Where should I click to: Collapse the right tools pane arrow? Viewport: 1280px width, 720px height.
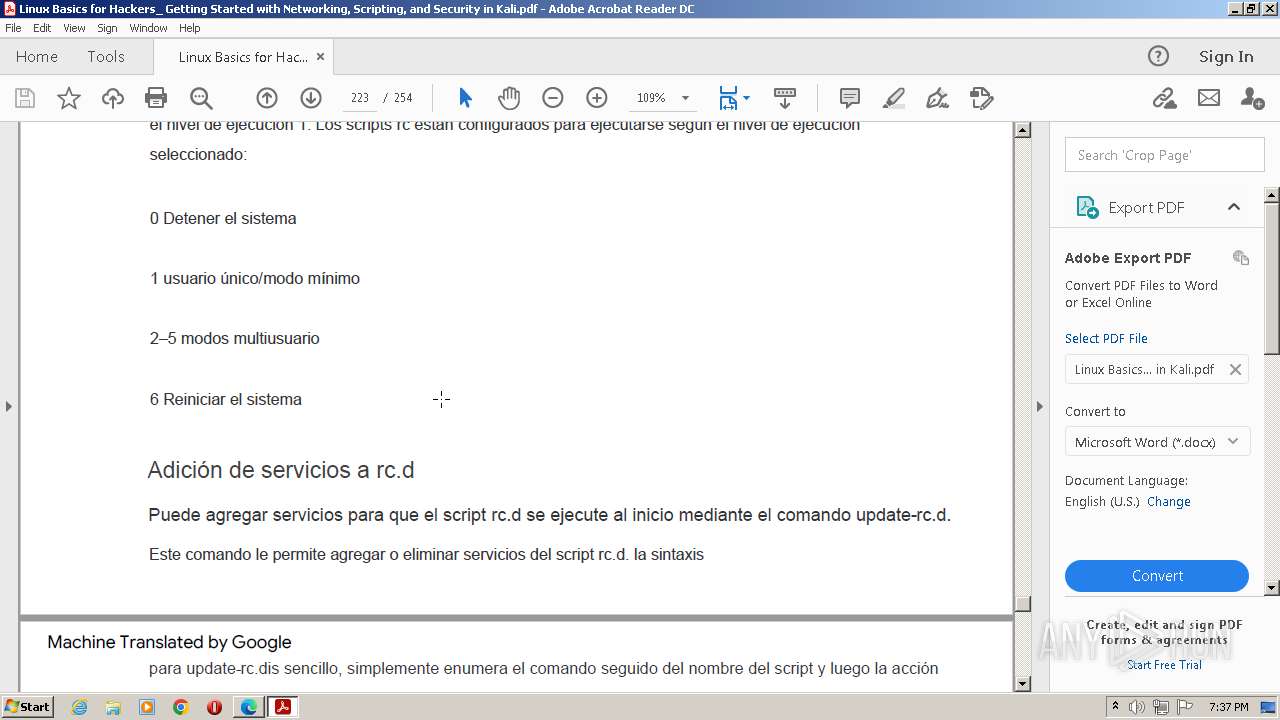pyautogui.click(x=1039, y=406)
